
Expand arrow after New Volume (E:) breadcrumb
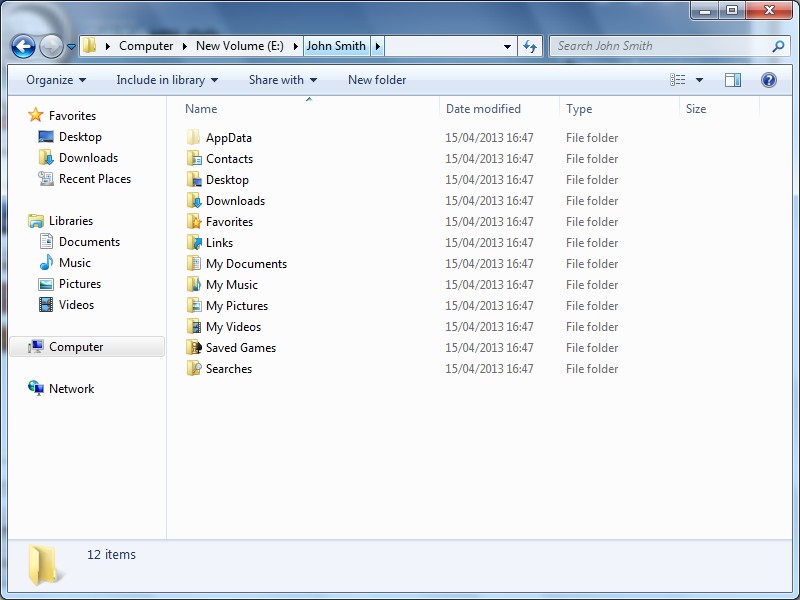coord(295,46)
